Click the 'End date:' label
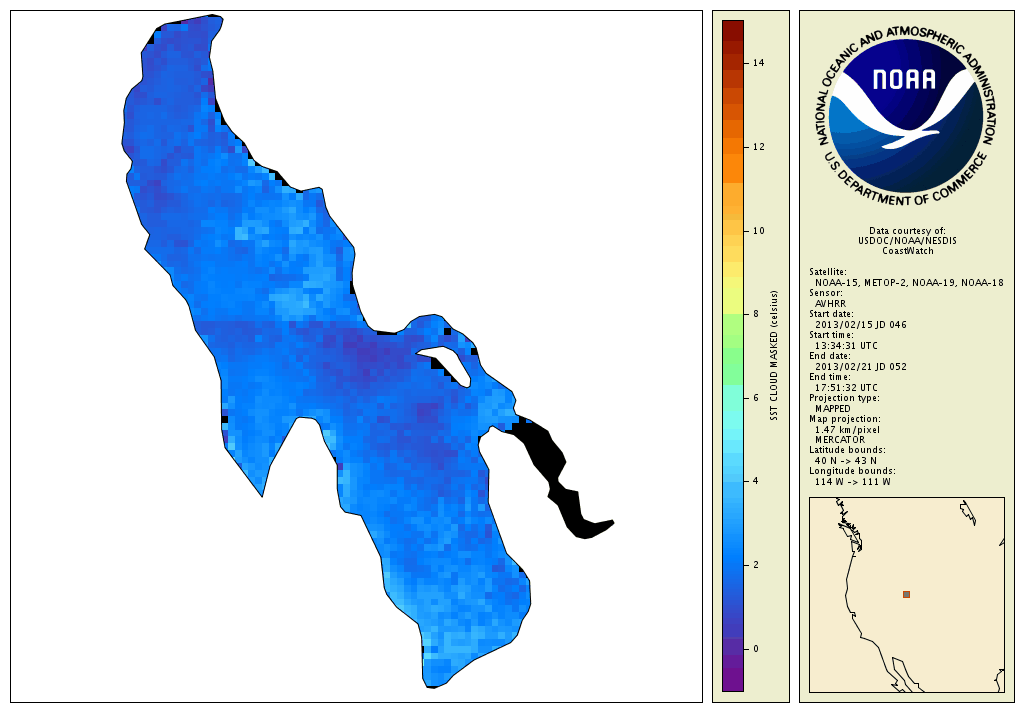The height and width of the screenshot is (712, 1024). point(829,356)
